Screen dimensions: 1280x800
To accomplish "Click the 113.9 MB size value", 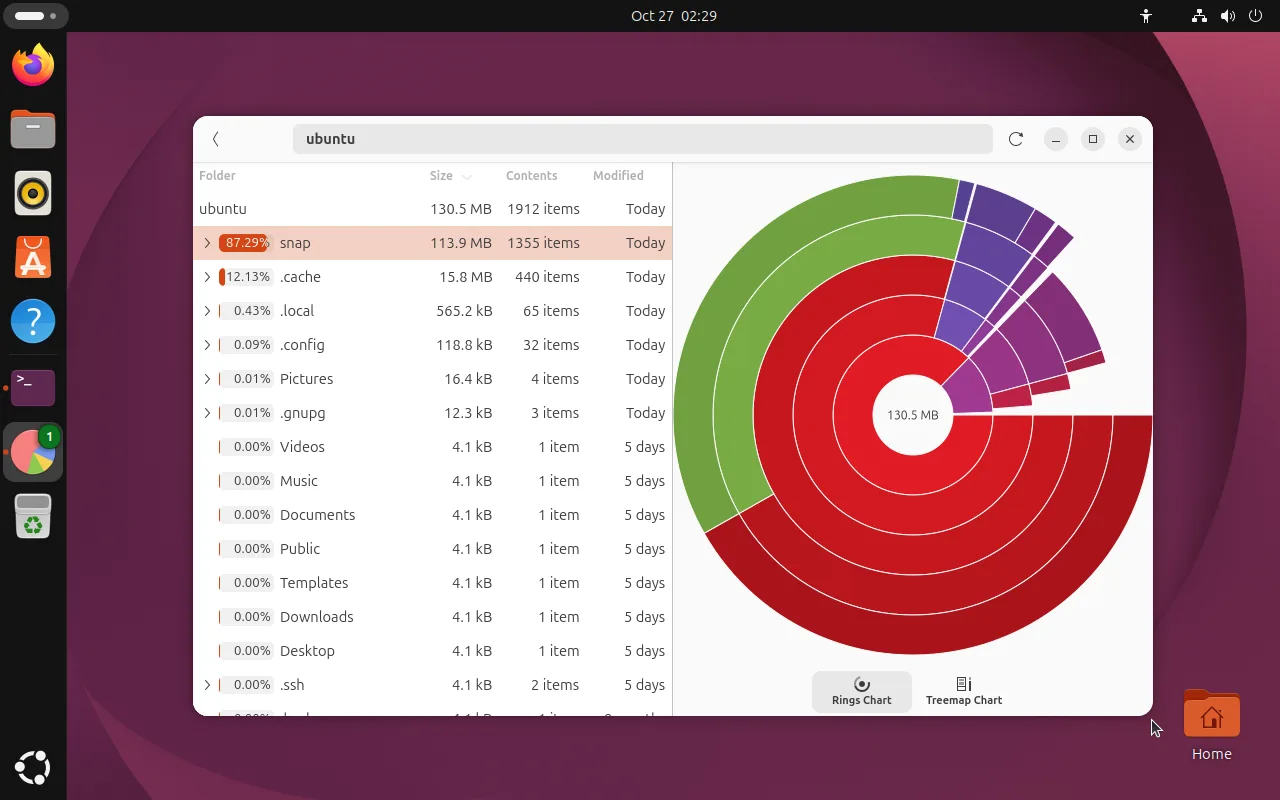I will tap(461, 243).
